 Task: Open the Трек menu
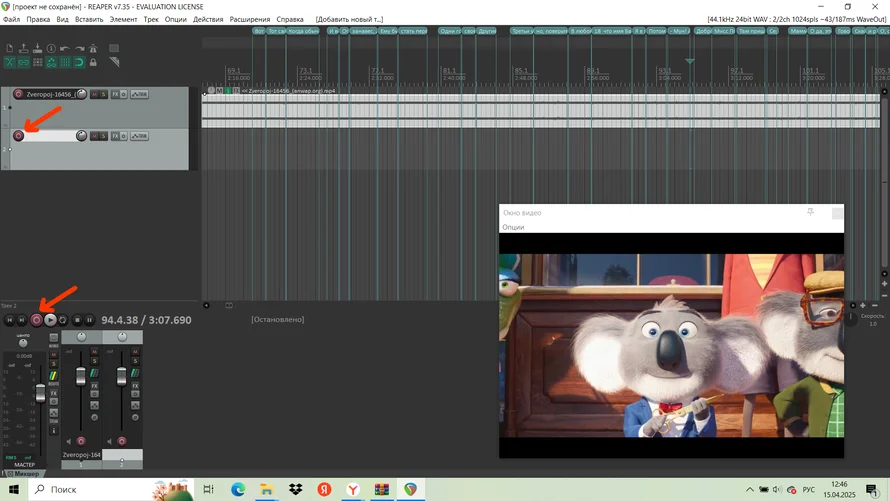pos(151,19)
